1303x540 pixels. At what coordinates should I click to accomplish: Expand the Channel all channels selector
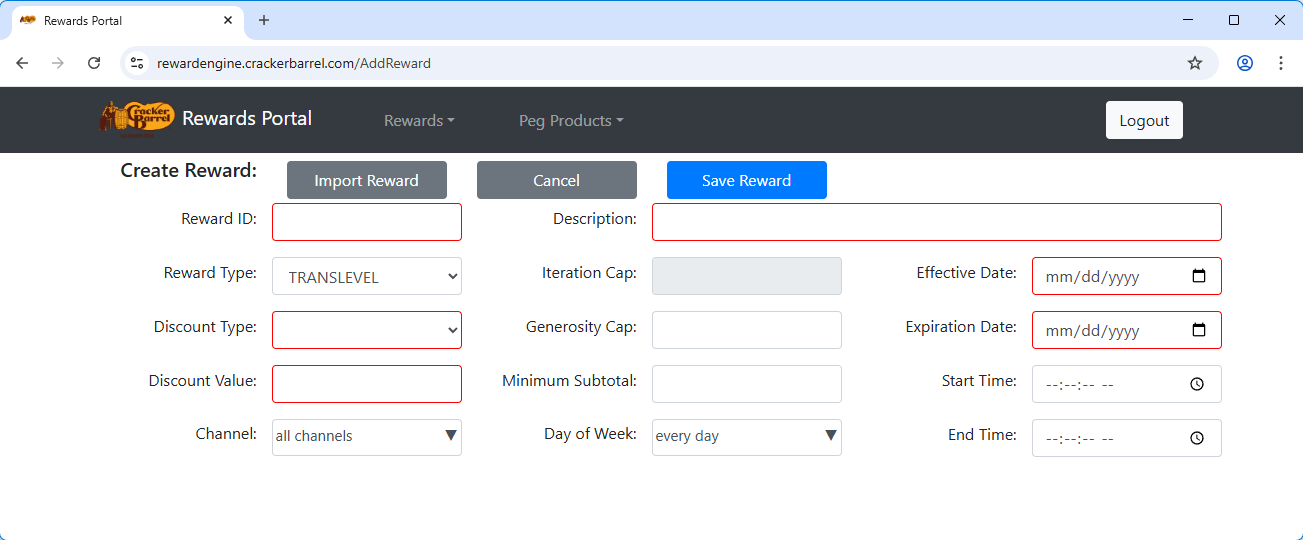tap(366, 437)
